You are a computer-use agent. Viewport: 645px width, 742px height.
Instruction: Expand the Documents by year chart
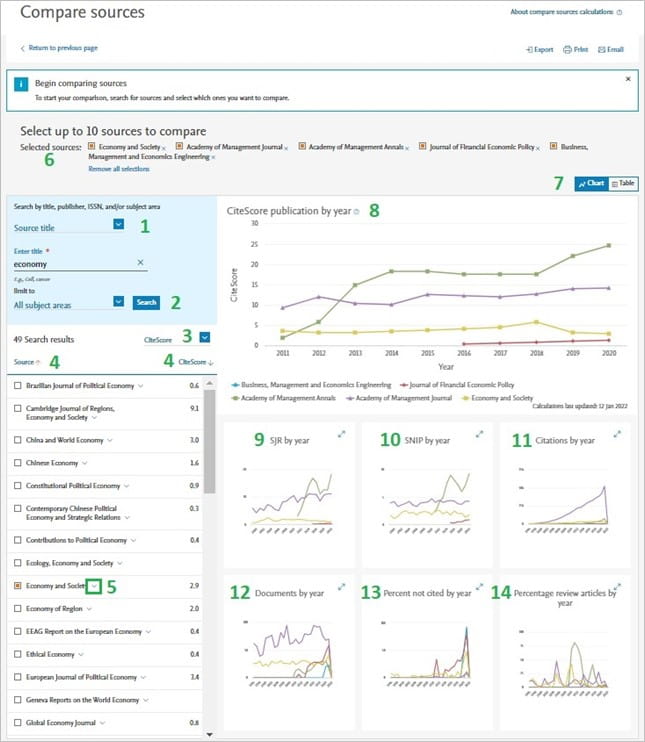click(x=341, y=587)
